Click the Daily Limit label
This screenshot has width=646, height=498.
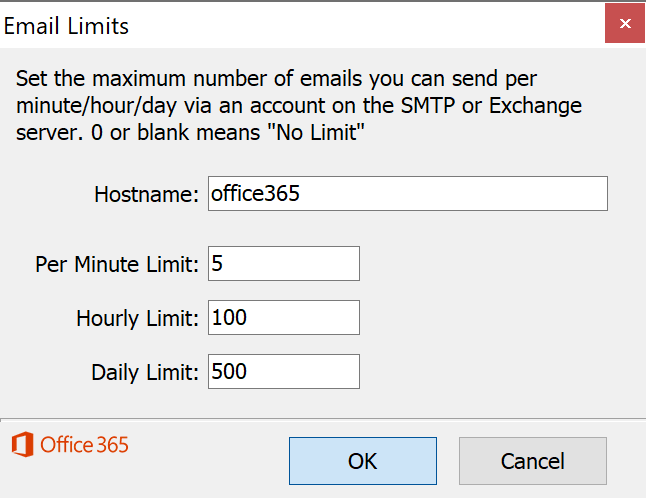(145, 373)
